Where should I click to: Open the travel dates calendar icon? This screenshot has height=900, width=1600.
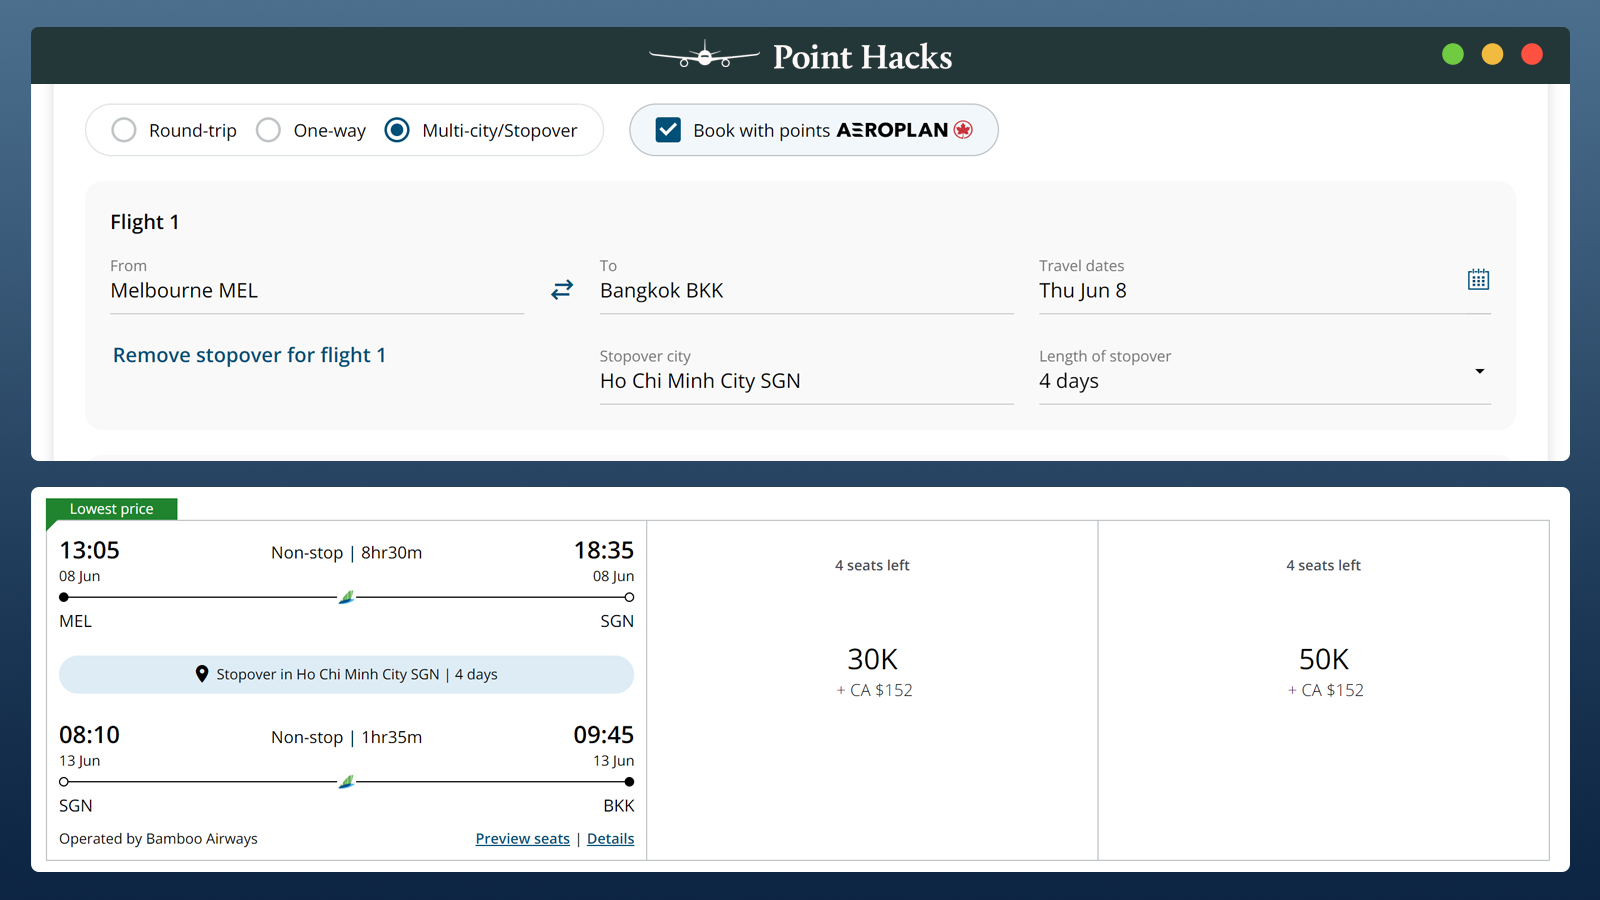(1478, 279)
